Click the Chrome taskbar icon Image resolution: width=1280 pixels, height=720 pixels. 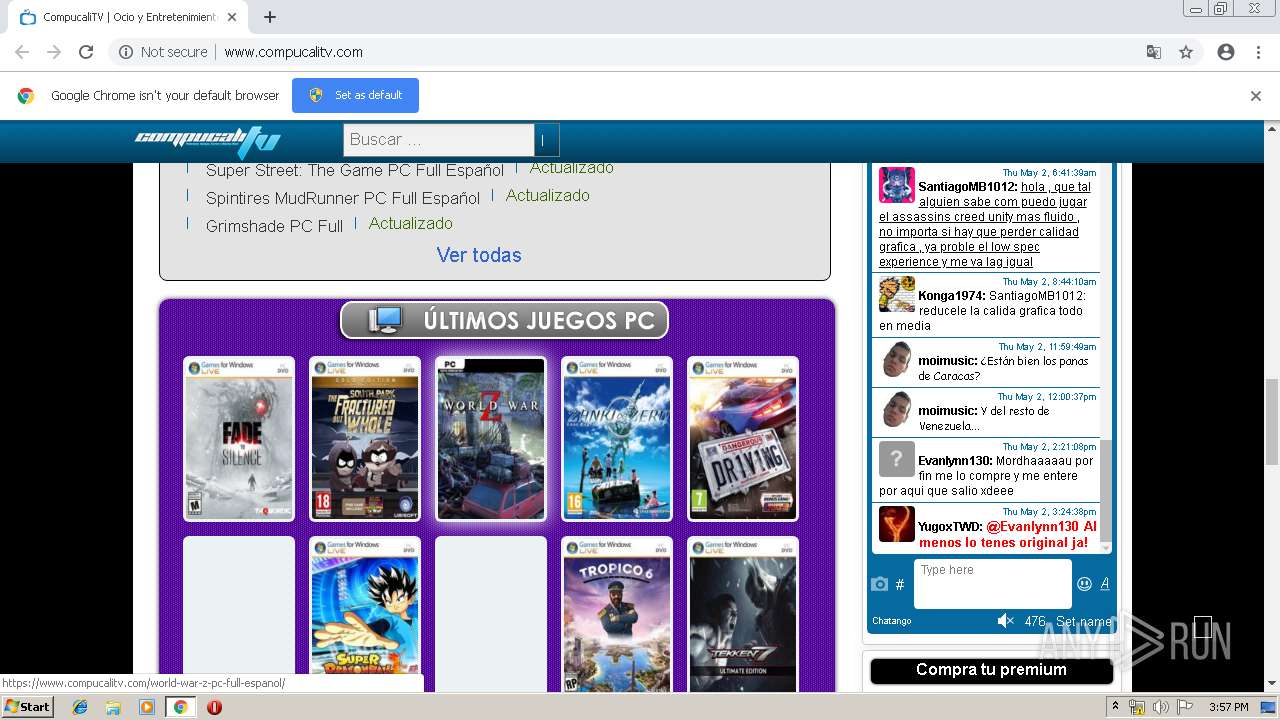pyautogui.click(x=180, y=707)
